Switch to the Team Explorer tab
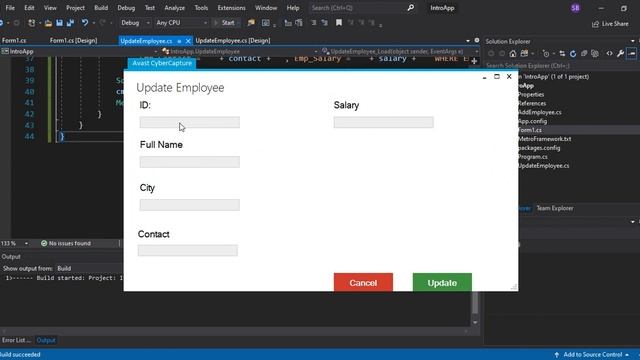Image resolution: width=640 pixels, height=360 pixels. pos(555,208)
